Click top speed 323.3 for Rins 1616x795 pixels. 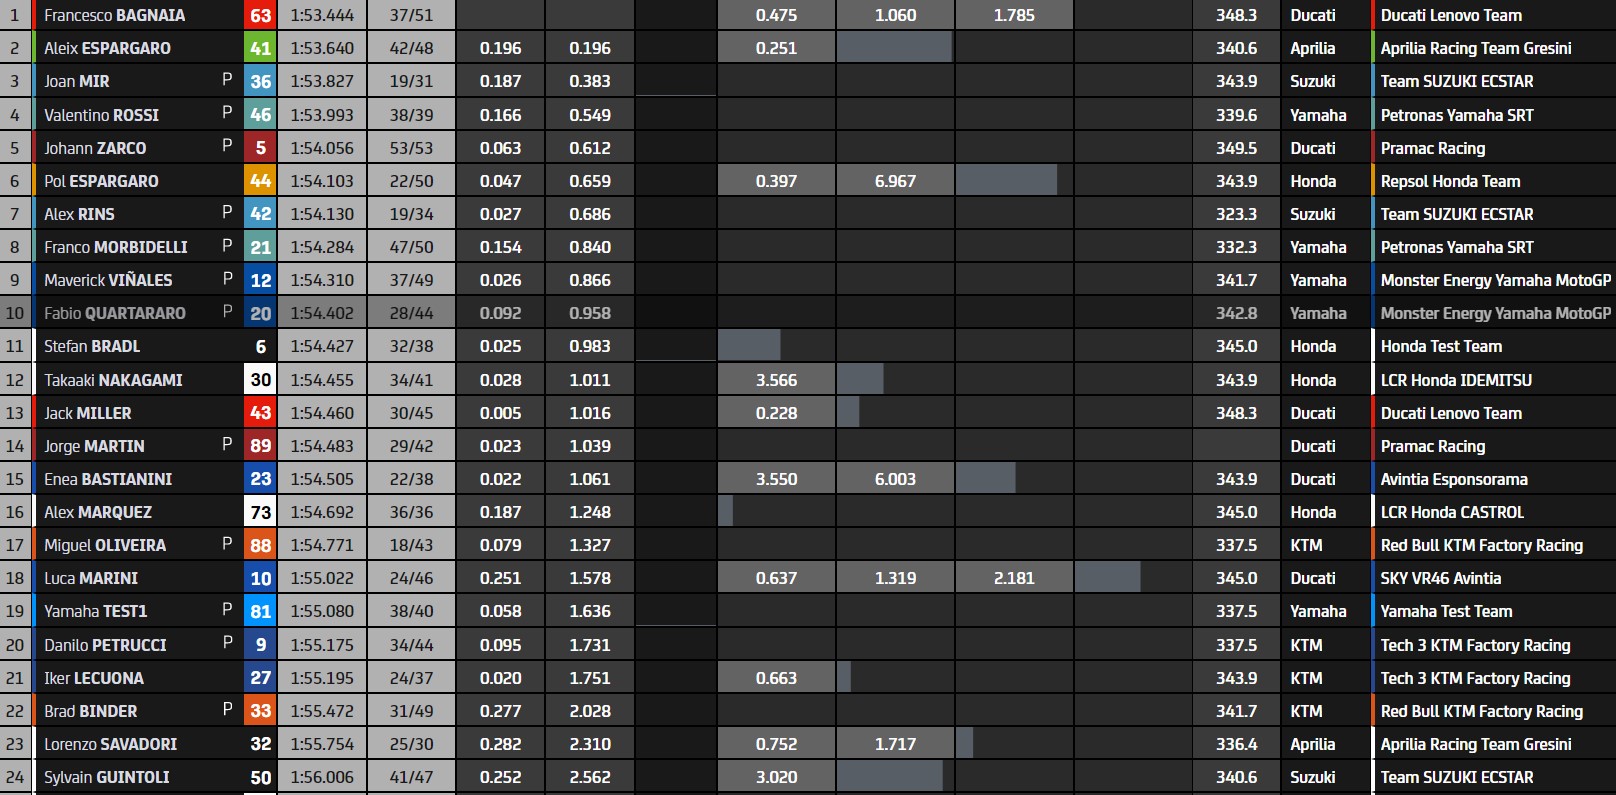coord(1236,214)
